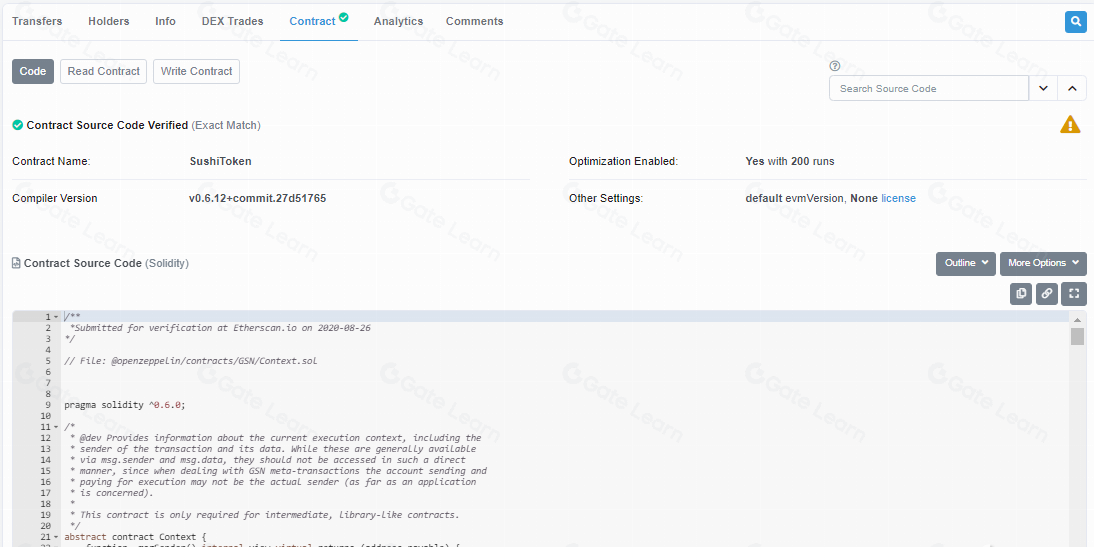Open the license link
Image resolution: width=1094 pixels, height=547 pixels.
[x=898, y=198]
